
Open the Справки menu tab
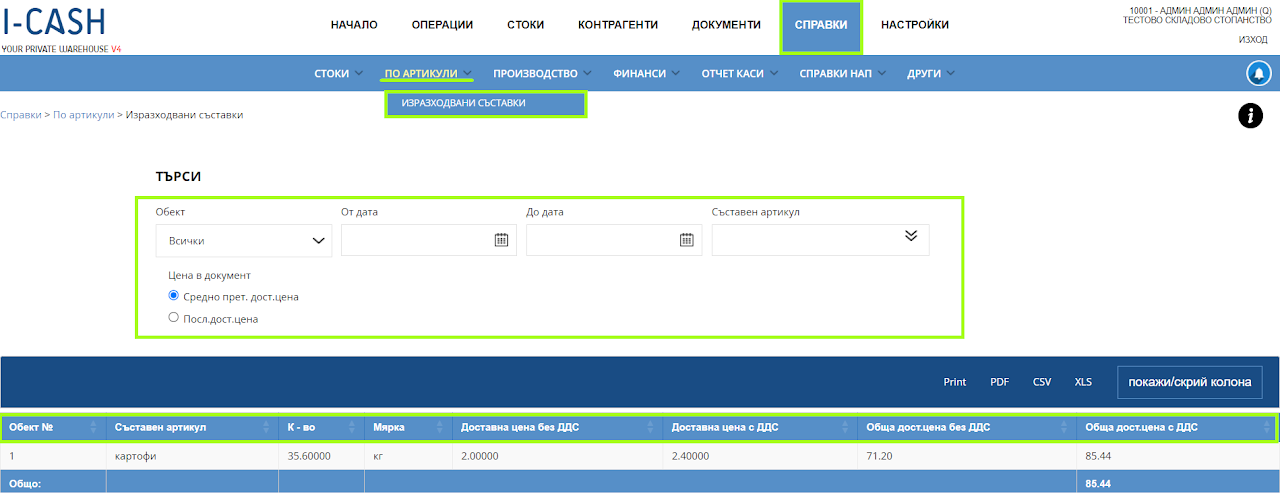[x=821, y=26]
